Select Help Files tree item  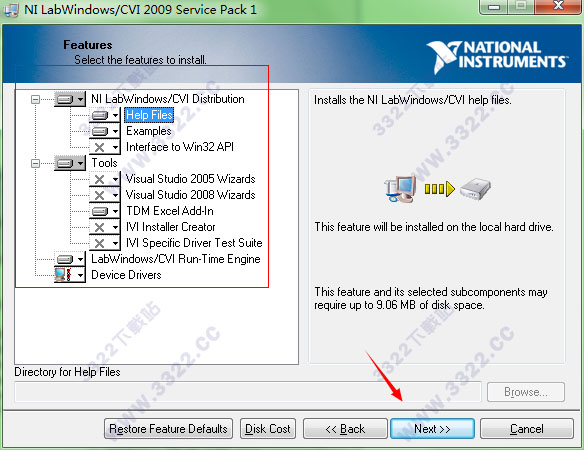[x=149, y=115]
